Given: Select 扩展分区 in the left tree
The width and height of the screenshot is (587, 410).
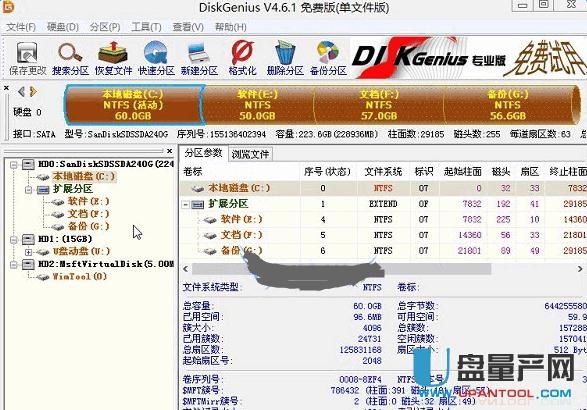Looking at the screenshot, I should [72, 189].
